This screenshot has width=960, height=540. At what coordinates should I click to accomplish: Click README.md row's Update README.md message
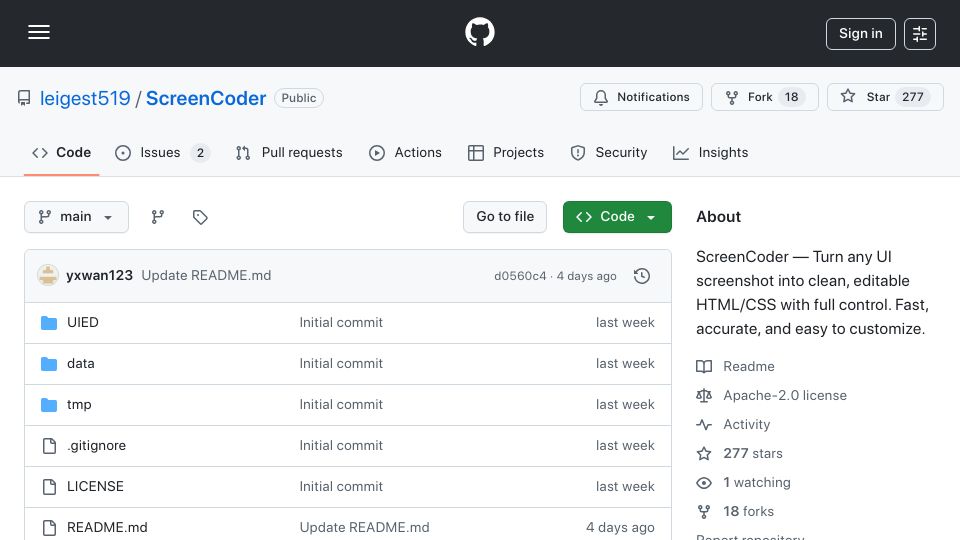coord(364,528)
